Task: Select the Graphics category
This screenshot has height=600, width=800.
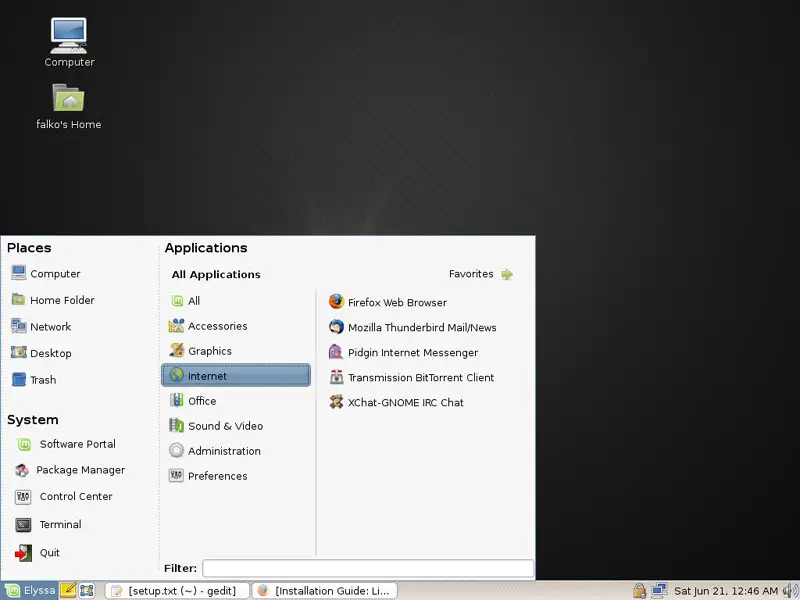Action: coord(236,351)
